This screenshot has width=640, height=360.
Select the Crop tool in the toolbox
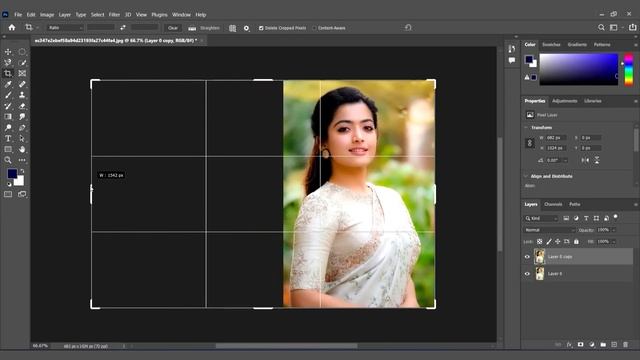[8, 73]
